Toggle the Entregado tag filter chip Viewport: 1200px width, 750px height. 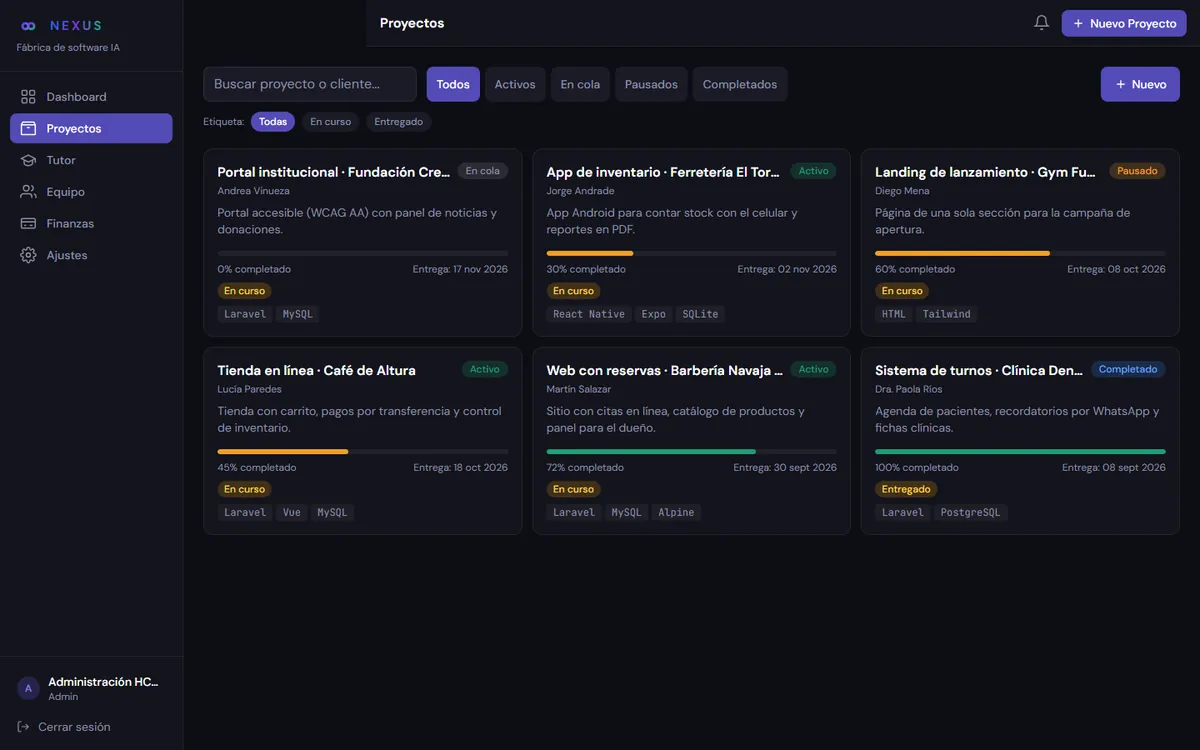[398, 122]
